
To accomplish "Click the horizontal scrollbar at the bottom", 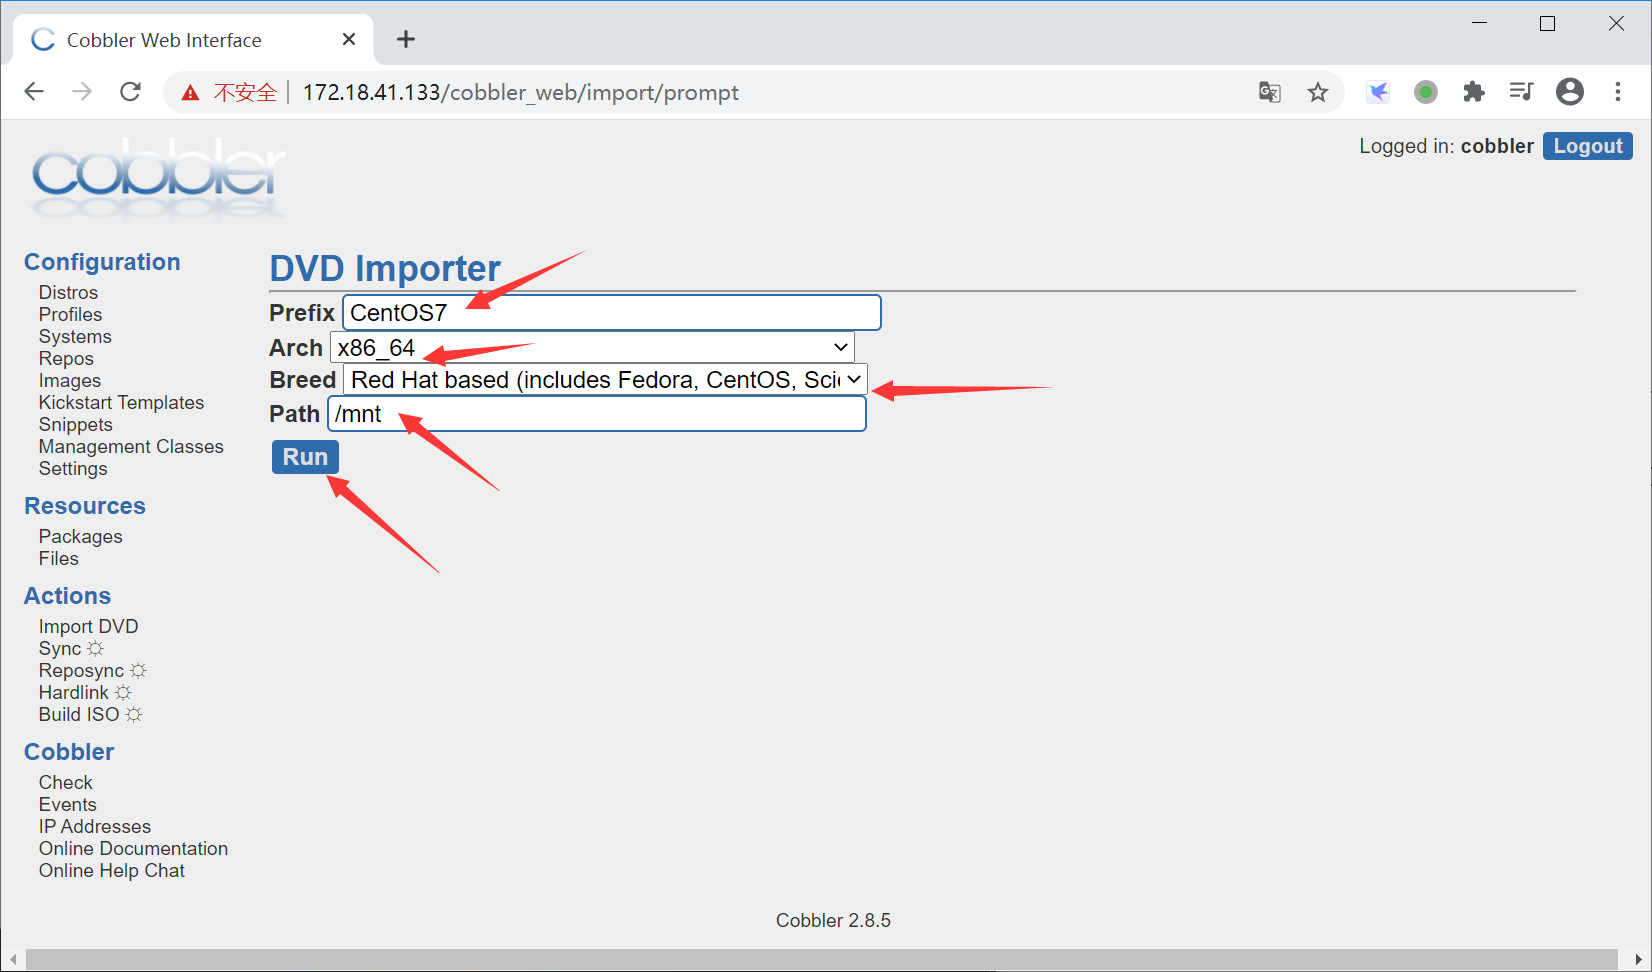I will [822, 959].
